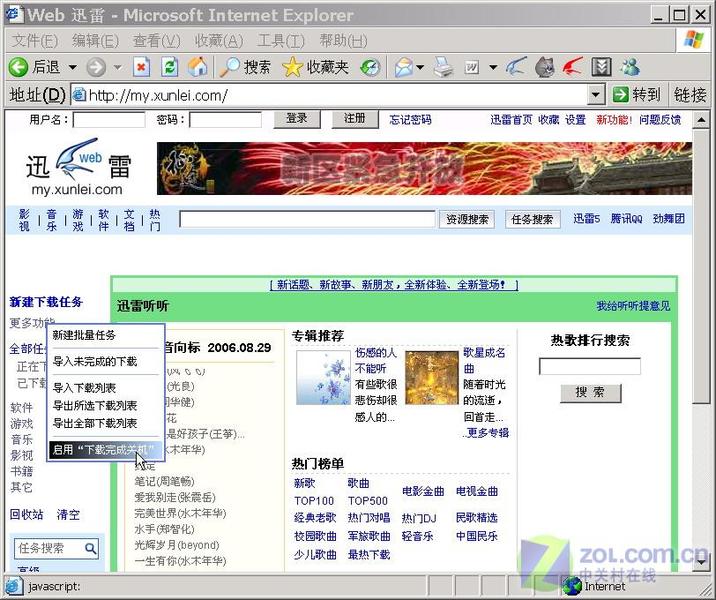Open the 问题反馈 link

(660, 120)
